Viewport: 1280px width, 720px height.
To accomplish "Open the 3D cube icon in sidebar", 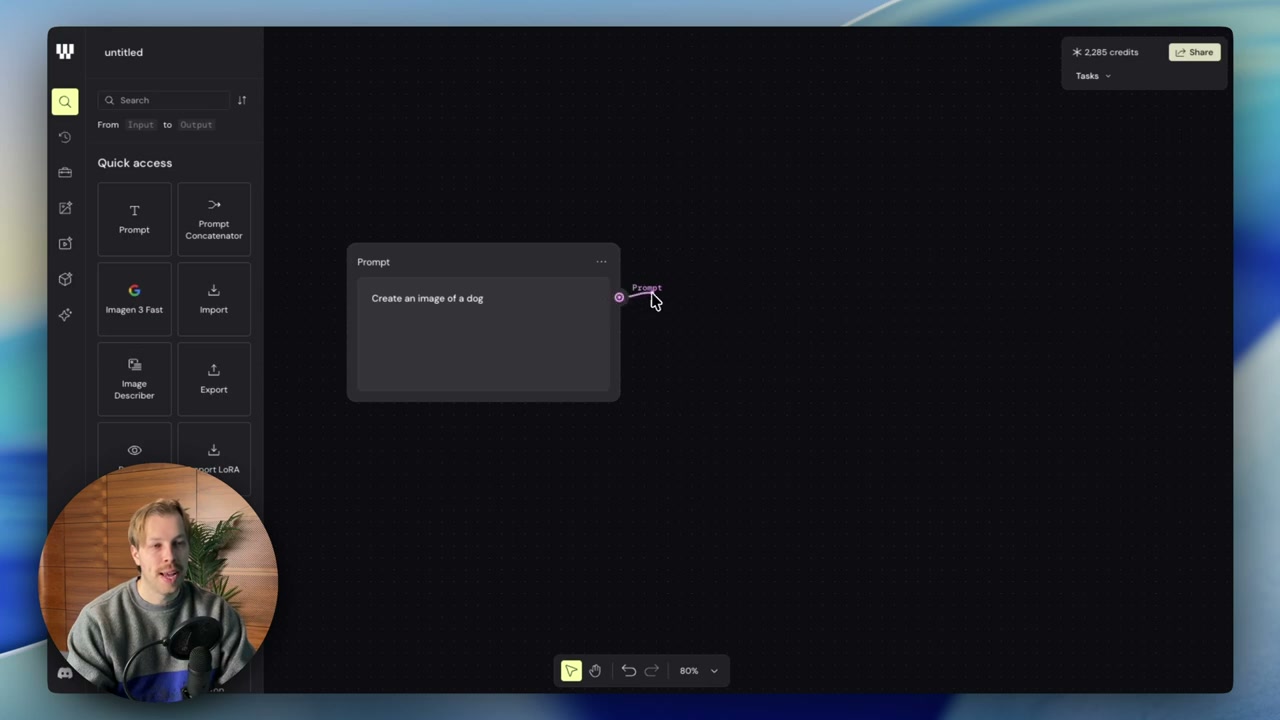I will tap(65, 279).
